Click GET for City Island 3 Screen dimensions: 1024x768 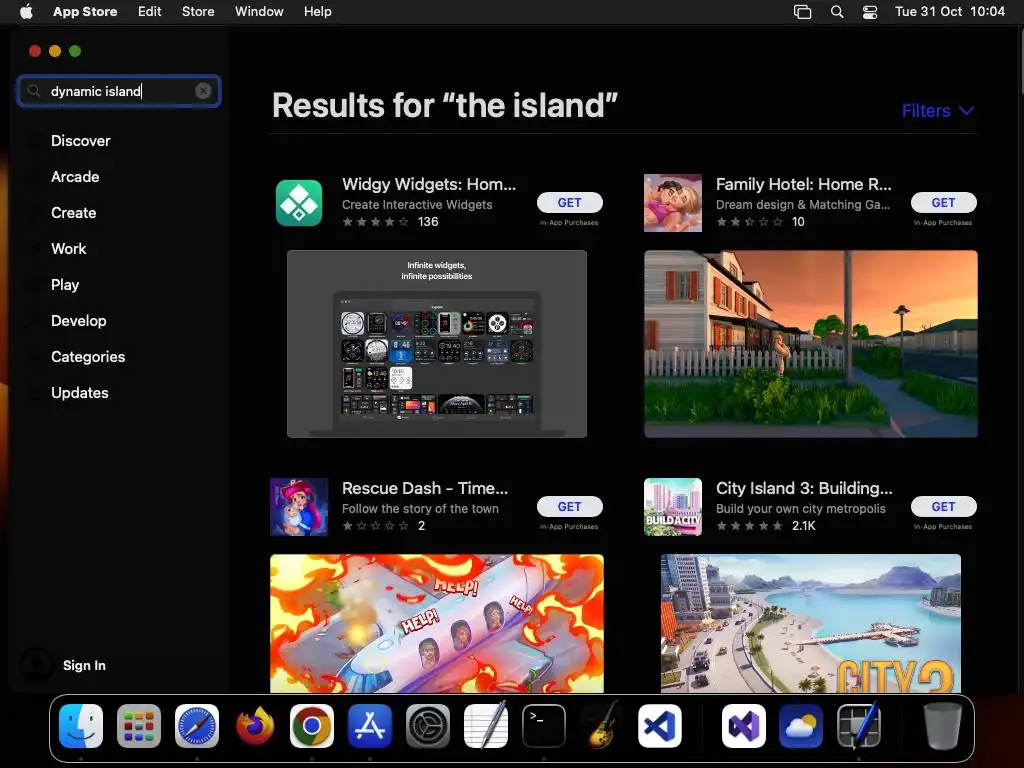(944, 506)
